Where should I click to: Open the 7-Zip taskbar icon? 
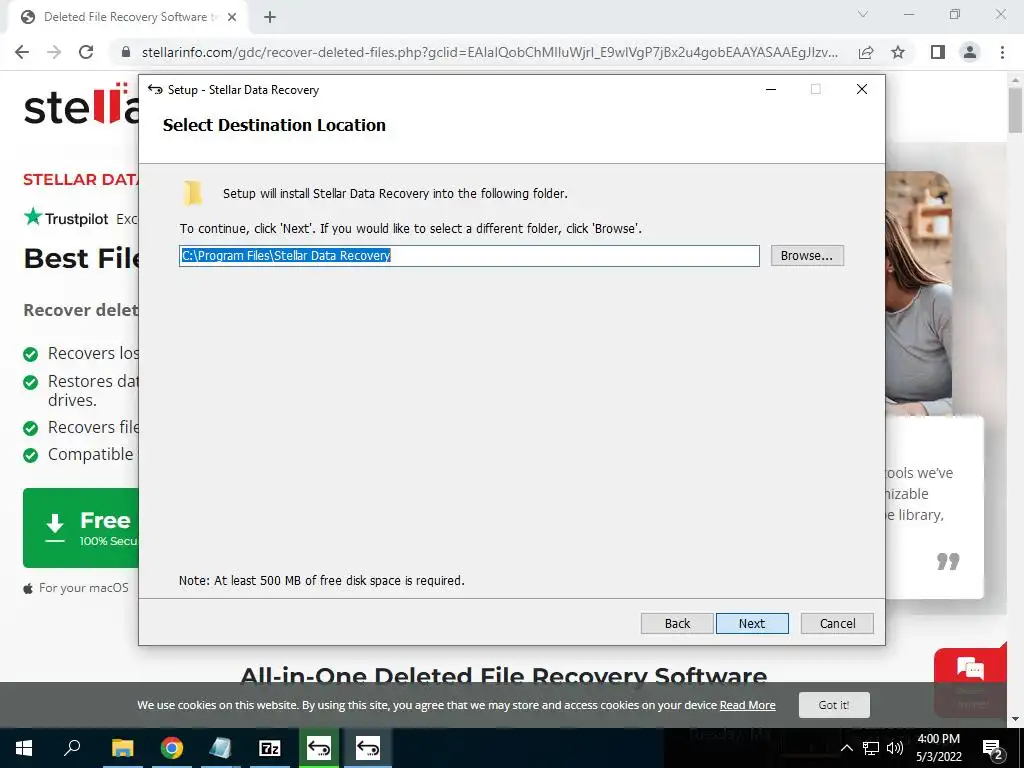tap(270, 748)
